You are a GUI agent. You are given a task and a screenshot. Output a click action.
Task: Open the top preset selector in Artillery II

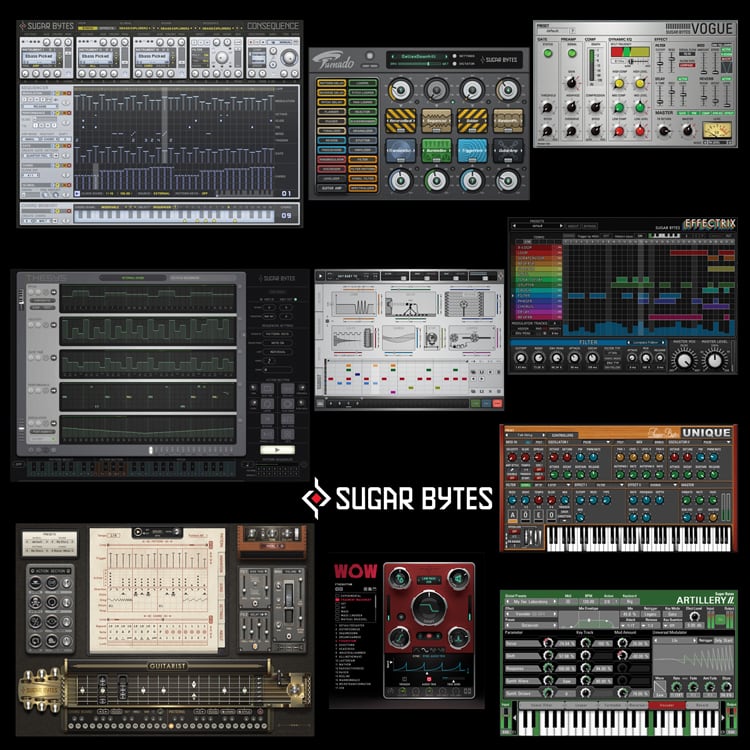pyautogui.click(x=531, y=602)
